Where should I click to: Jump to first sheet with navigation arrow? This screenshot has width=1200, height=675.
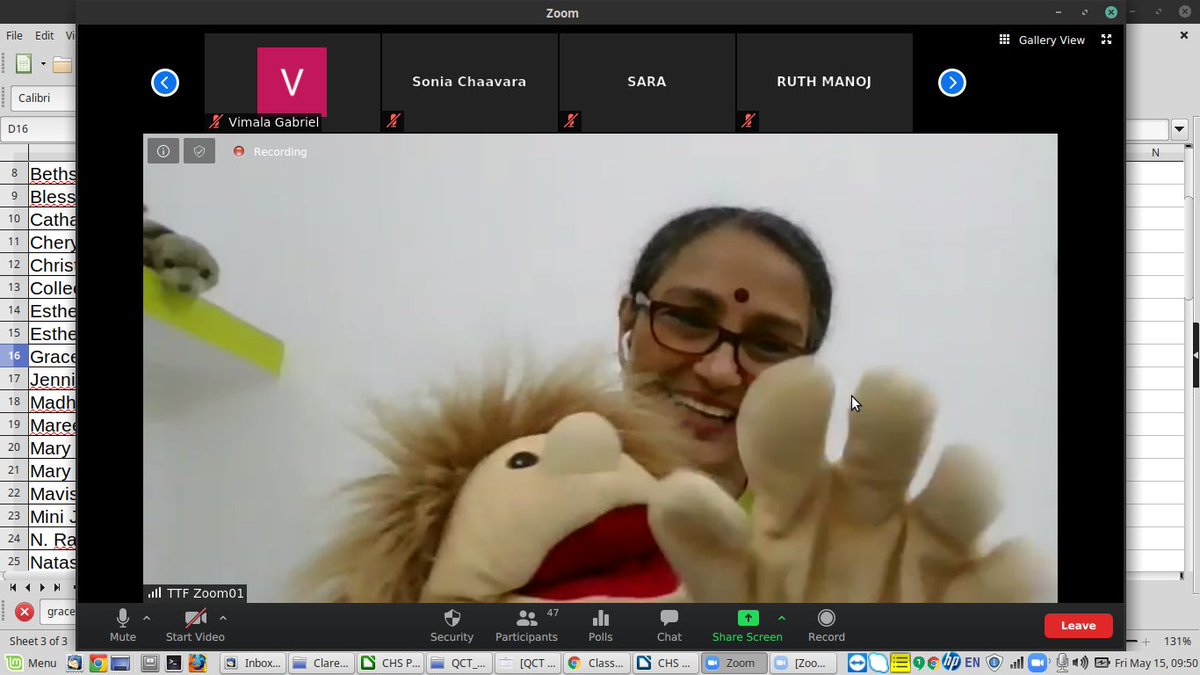coord(13,587)
